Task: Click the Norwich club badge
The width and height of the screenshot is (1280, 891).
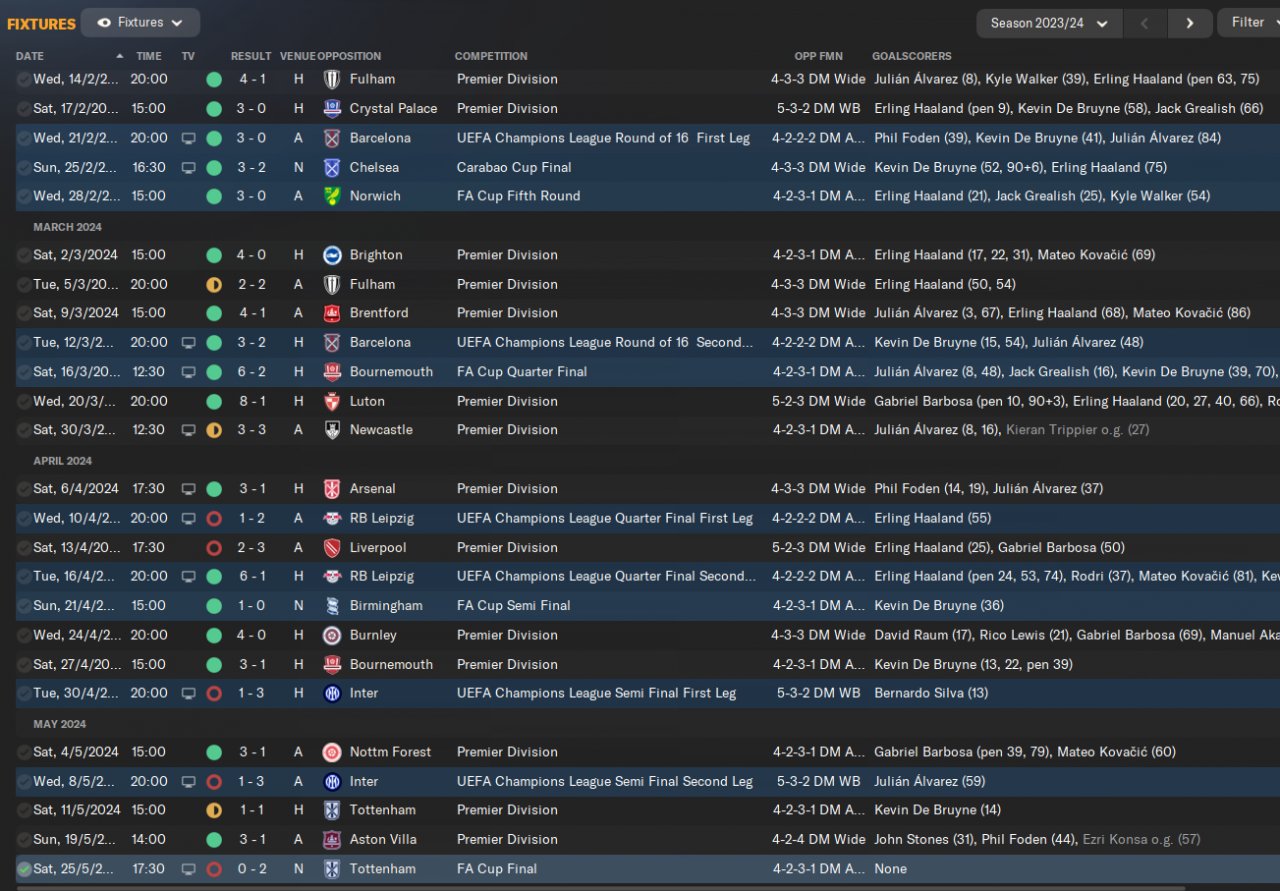Action: tap(332, 196)
